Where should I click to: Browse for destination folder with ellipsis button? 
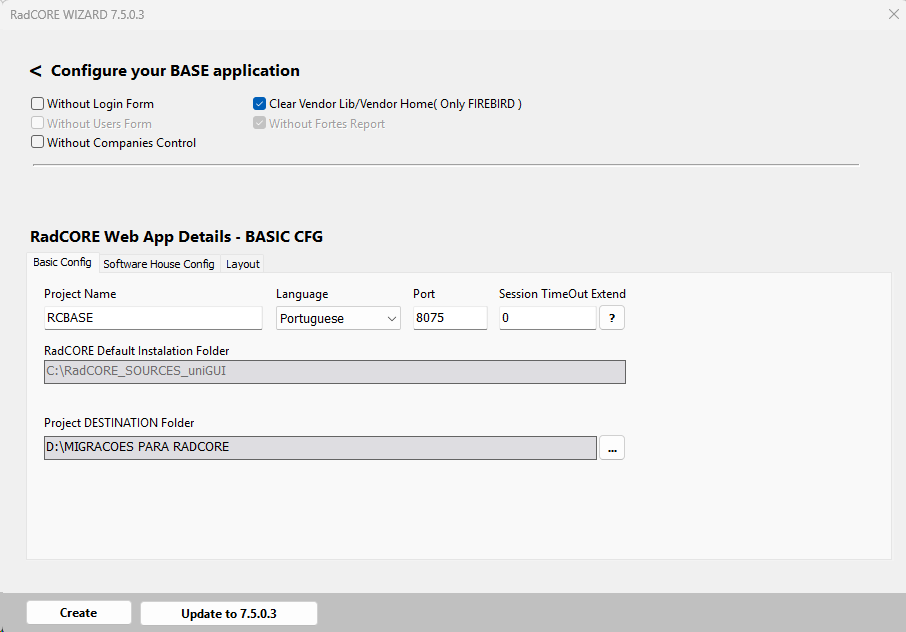point(612,448)
